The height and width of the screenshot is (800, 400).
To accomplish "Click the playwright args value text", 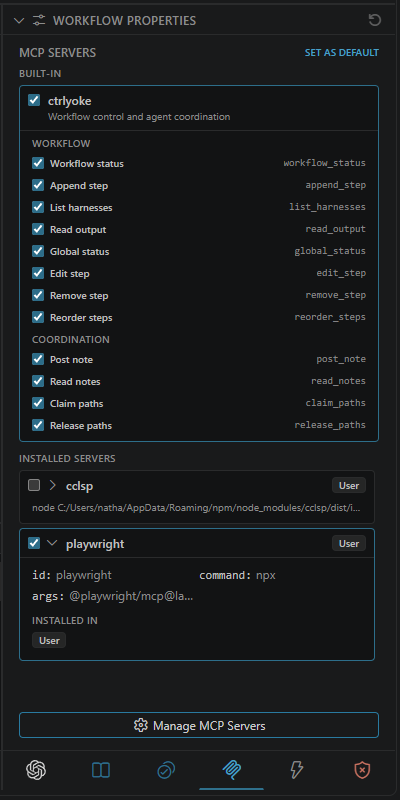I will tap(132, 596).
